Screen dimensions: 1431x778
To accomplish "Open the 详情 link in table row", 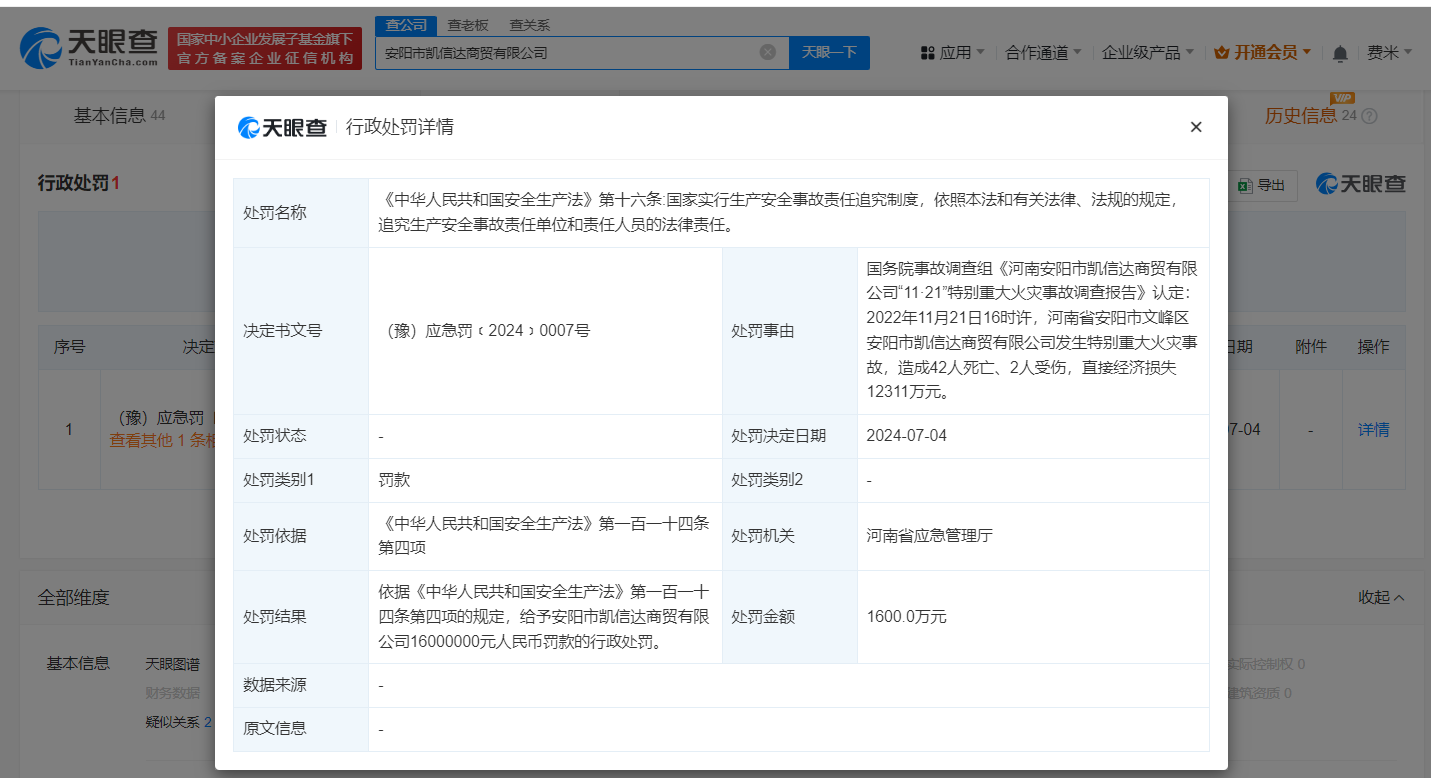I will (1373, 429).
